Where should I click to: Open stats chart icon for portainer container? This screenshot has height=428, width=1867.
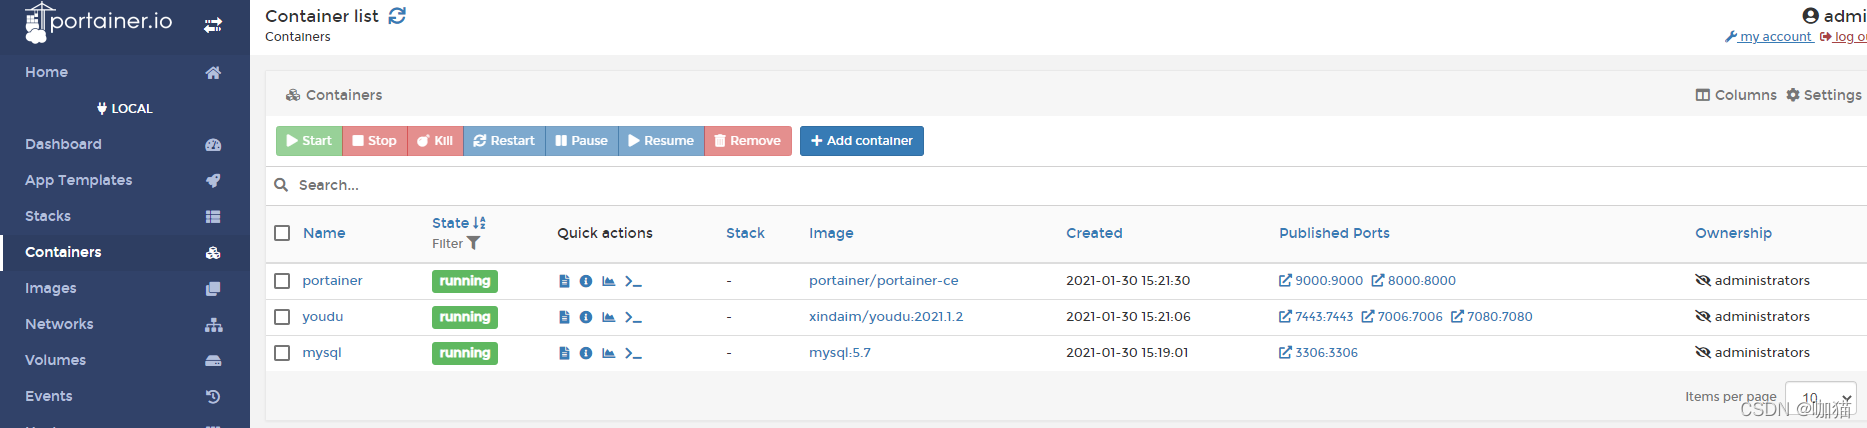pyautogui.click(x=608, y=281)
